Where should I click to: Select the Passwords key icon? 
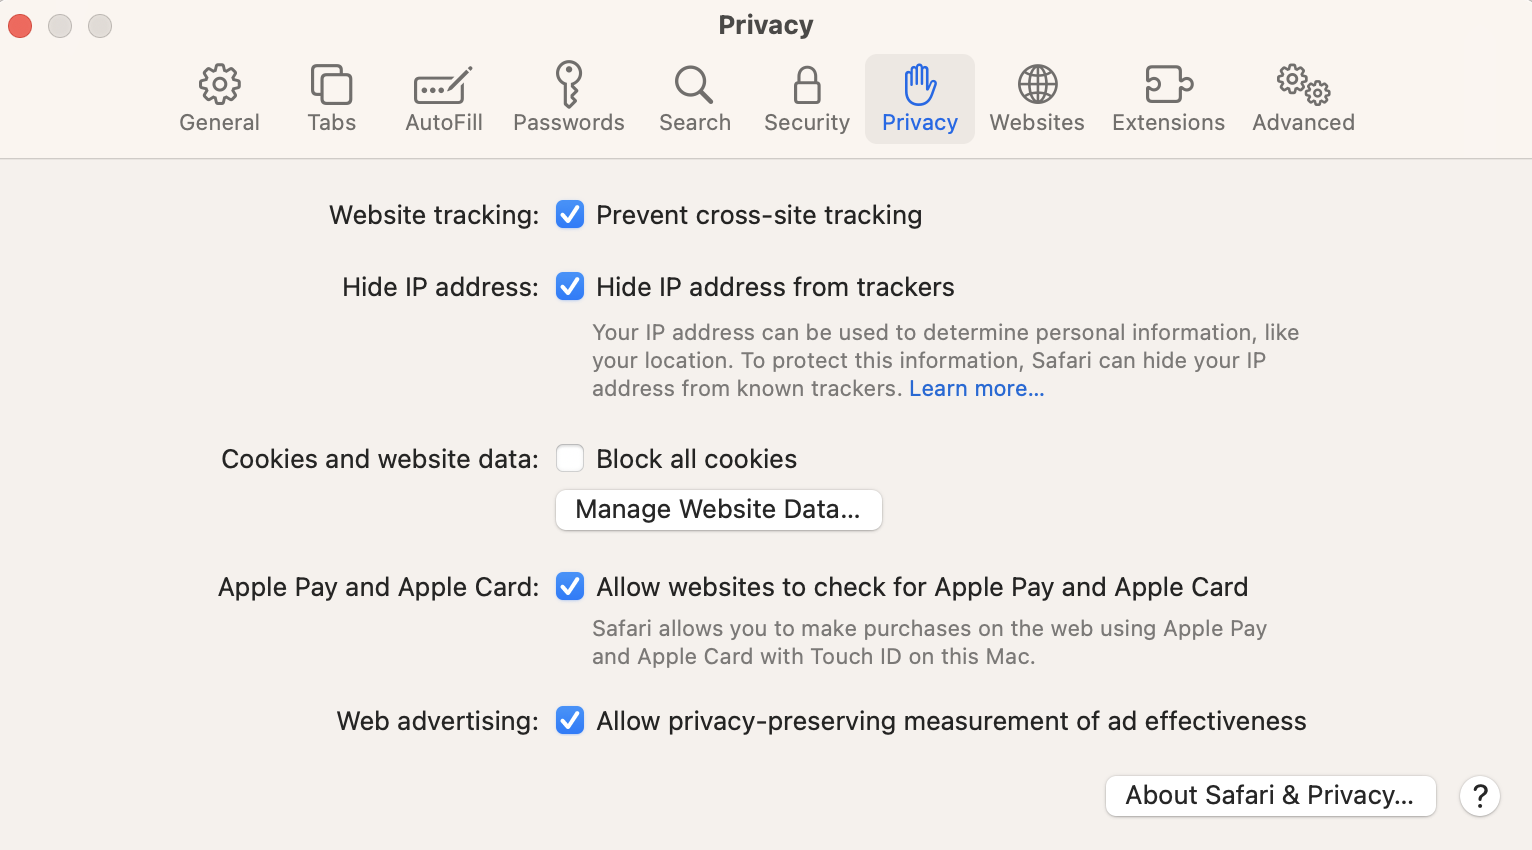(569, 86)
